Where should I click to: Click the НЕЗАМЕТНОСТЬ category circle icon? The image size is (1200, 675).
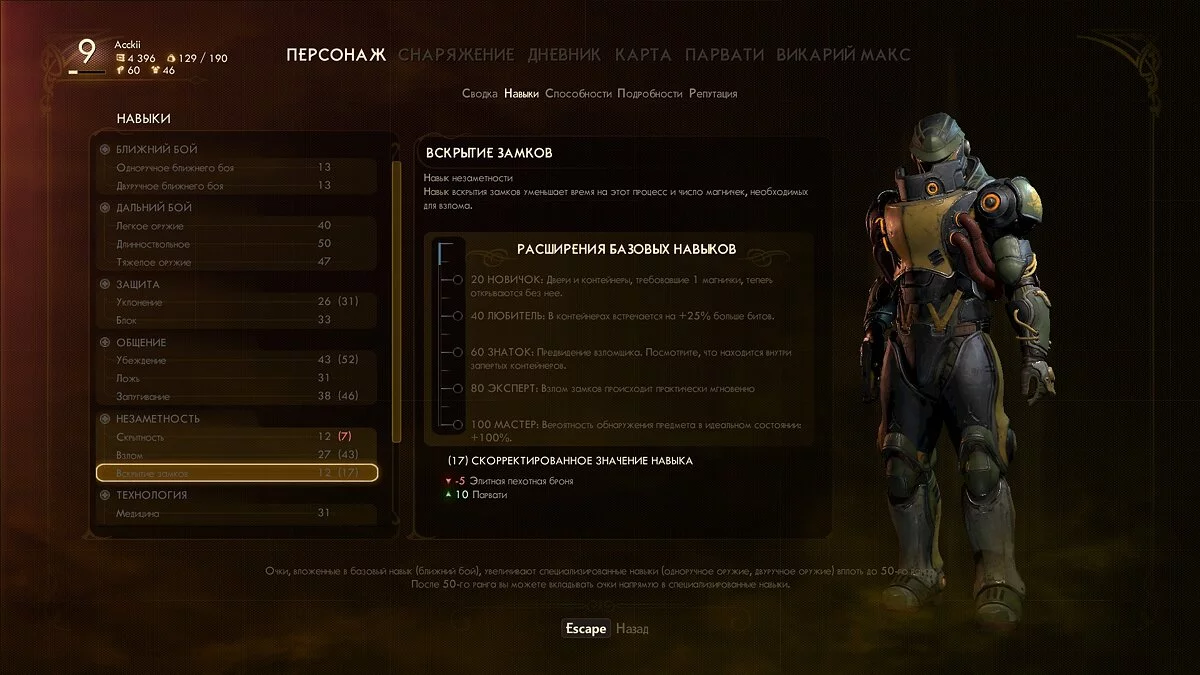[x=105, y=418]
